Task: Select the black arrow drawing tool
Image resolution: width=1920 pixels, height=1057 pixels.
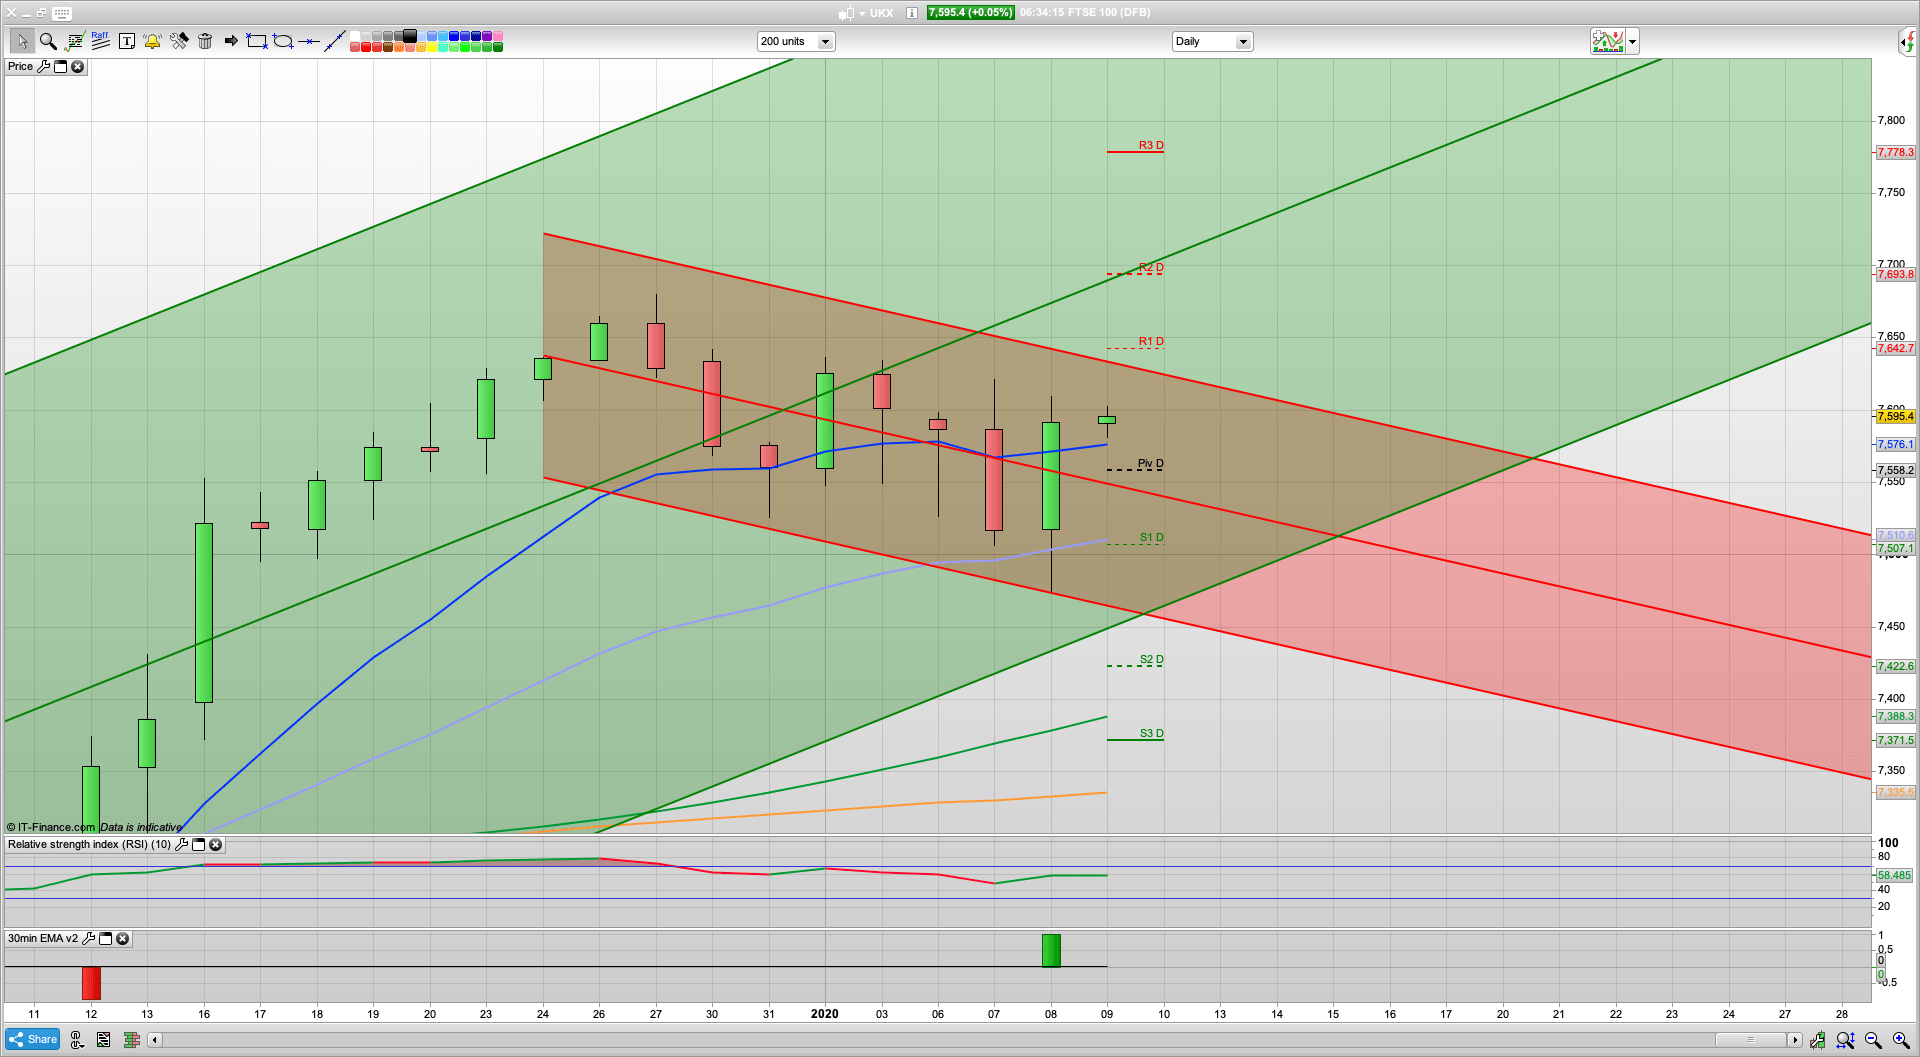Action: [x=231, y=41]
